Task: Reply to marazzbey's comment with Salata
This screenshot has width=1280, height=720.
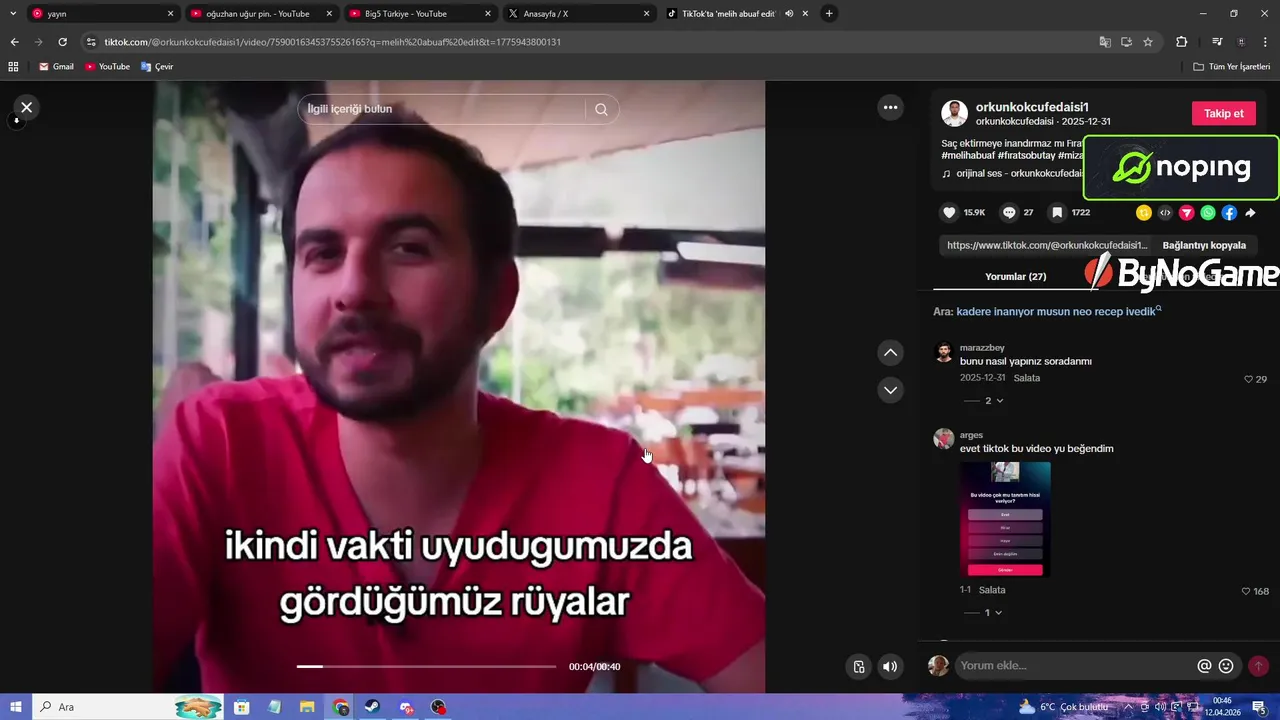Action: (x=1027, y=378)
